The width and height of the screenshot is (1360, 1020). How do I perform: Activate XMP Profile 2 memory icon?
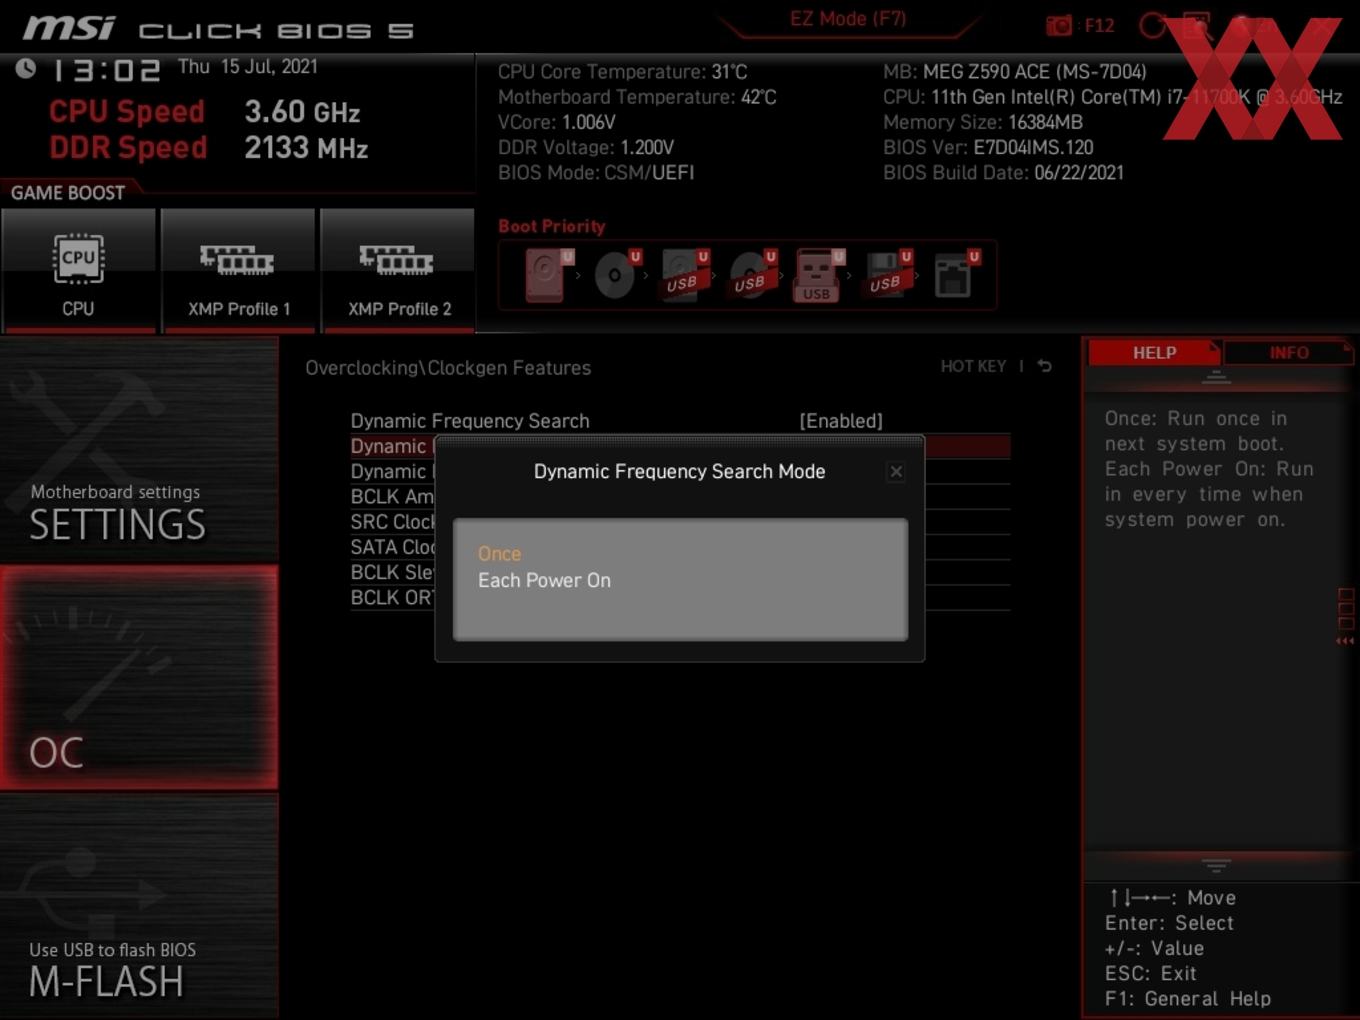[398, 270]
